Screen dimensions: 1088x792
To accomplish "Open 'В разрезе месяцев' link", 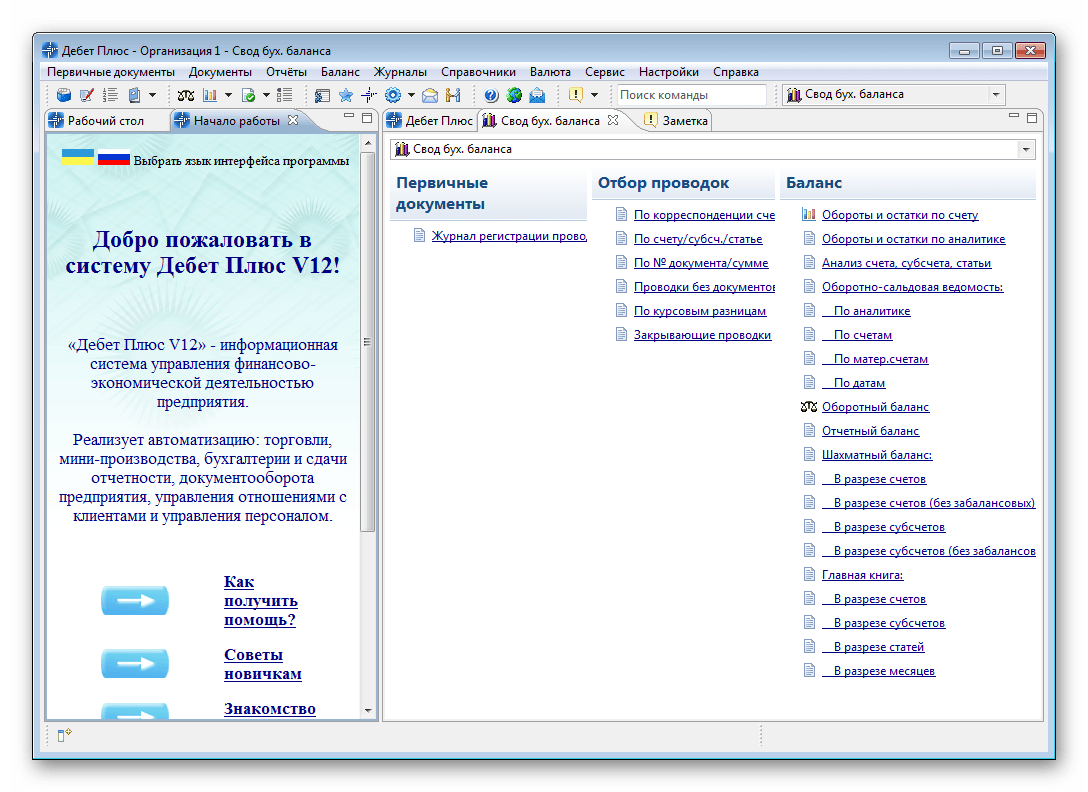I will (x=878, y=671).
